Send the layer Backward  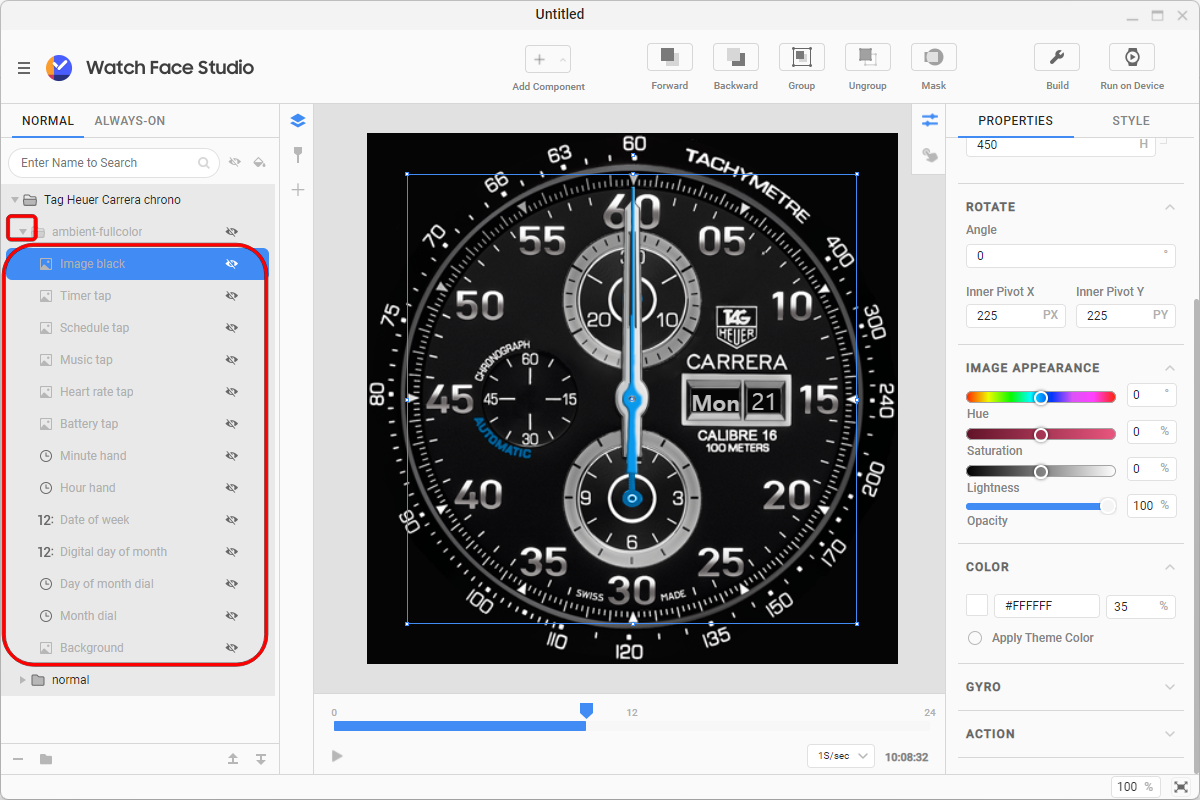(x=736, y=57)
